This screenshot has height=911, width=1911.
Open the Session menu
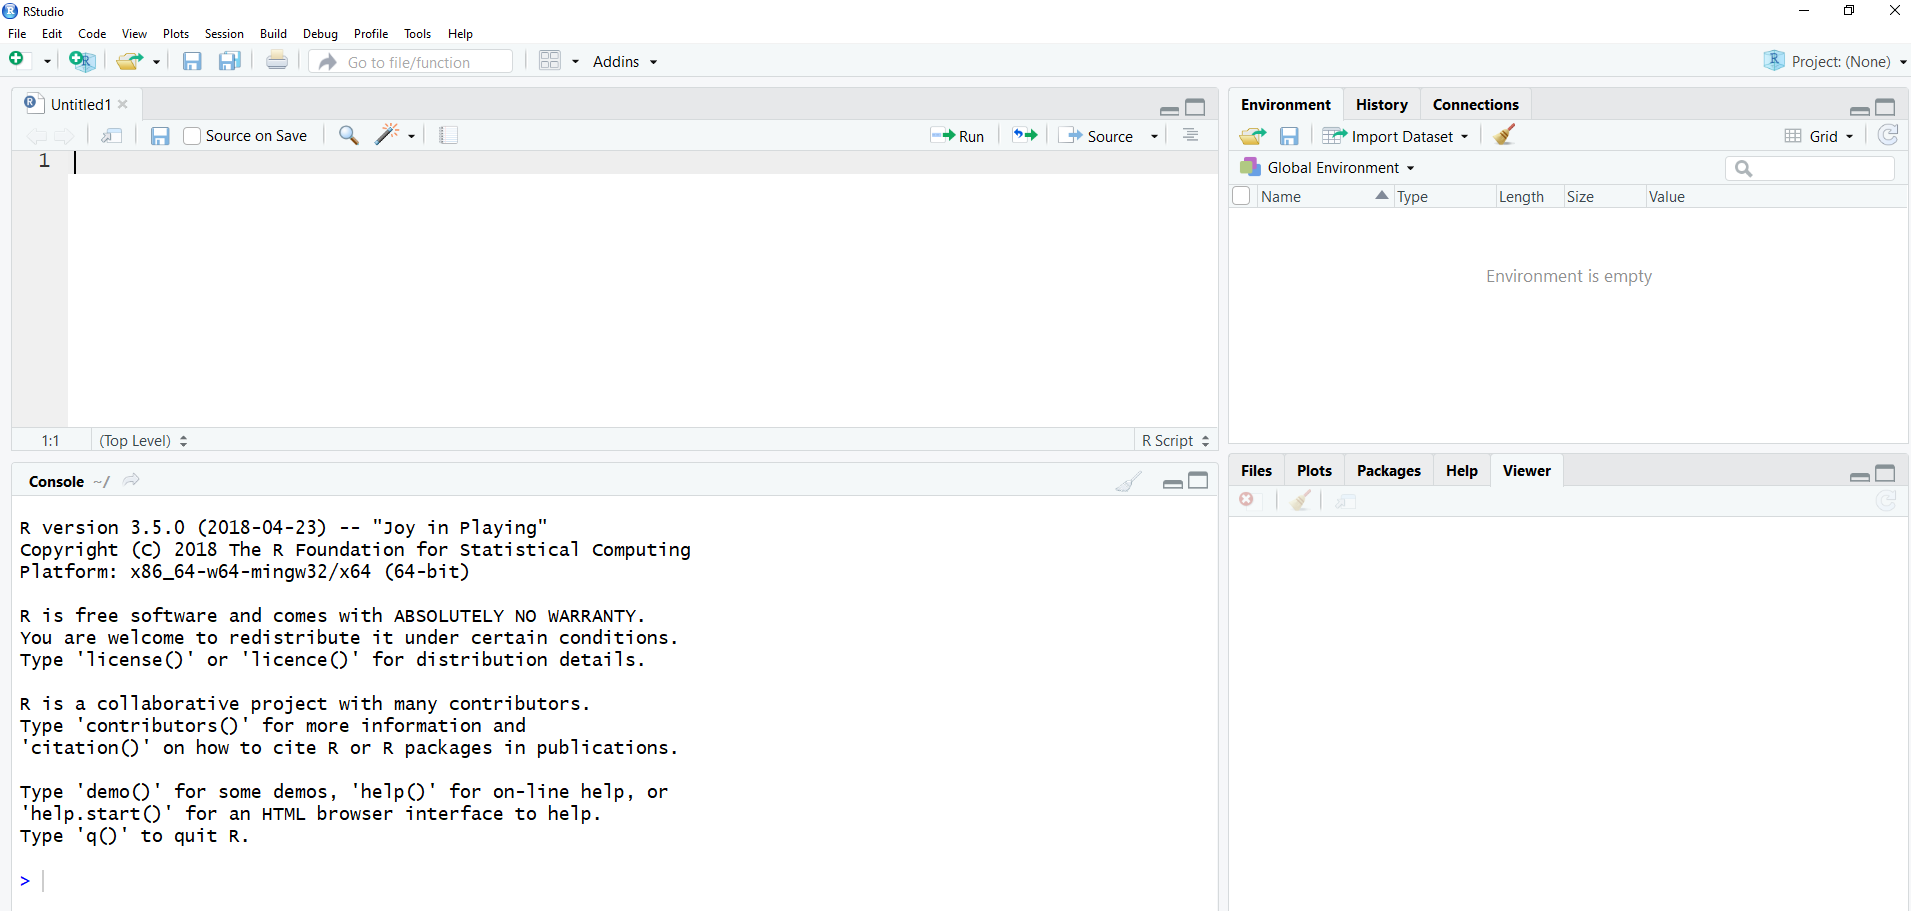(224, 33)
